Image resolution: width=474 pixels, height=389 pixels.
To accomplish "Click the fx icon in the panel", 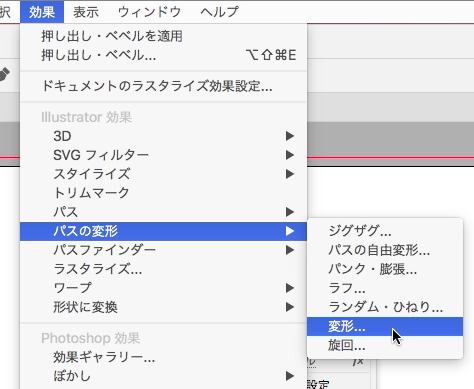I will (359, 362).
